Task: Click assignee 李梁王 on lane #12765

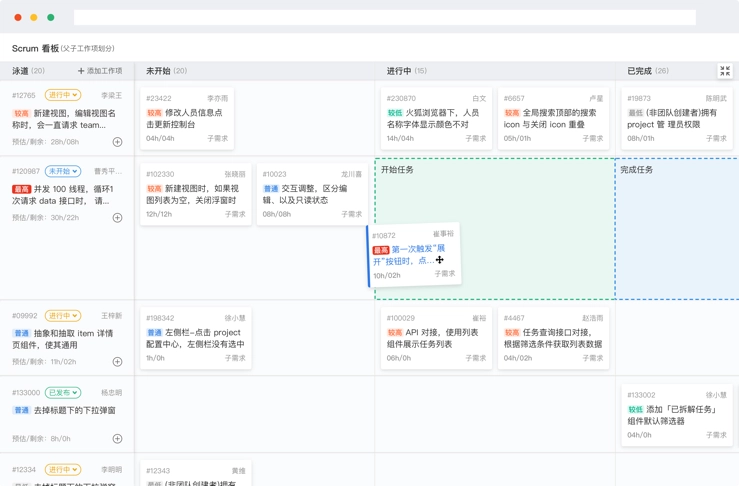Action: click(x=112, y=95)
